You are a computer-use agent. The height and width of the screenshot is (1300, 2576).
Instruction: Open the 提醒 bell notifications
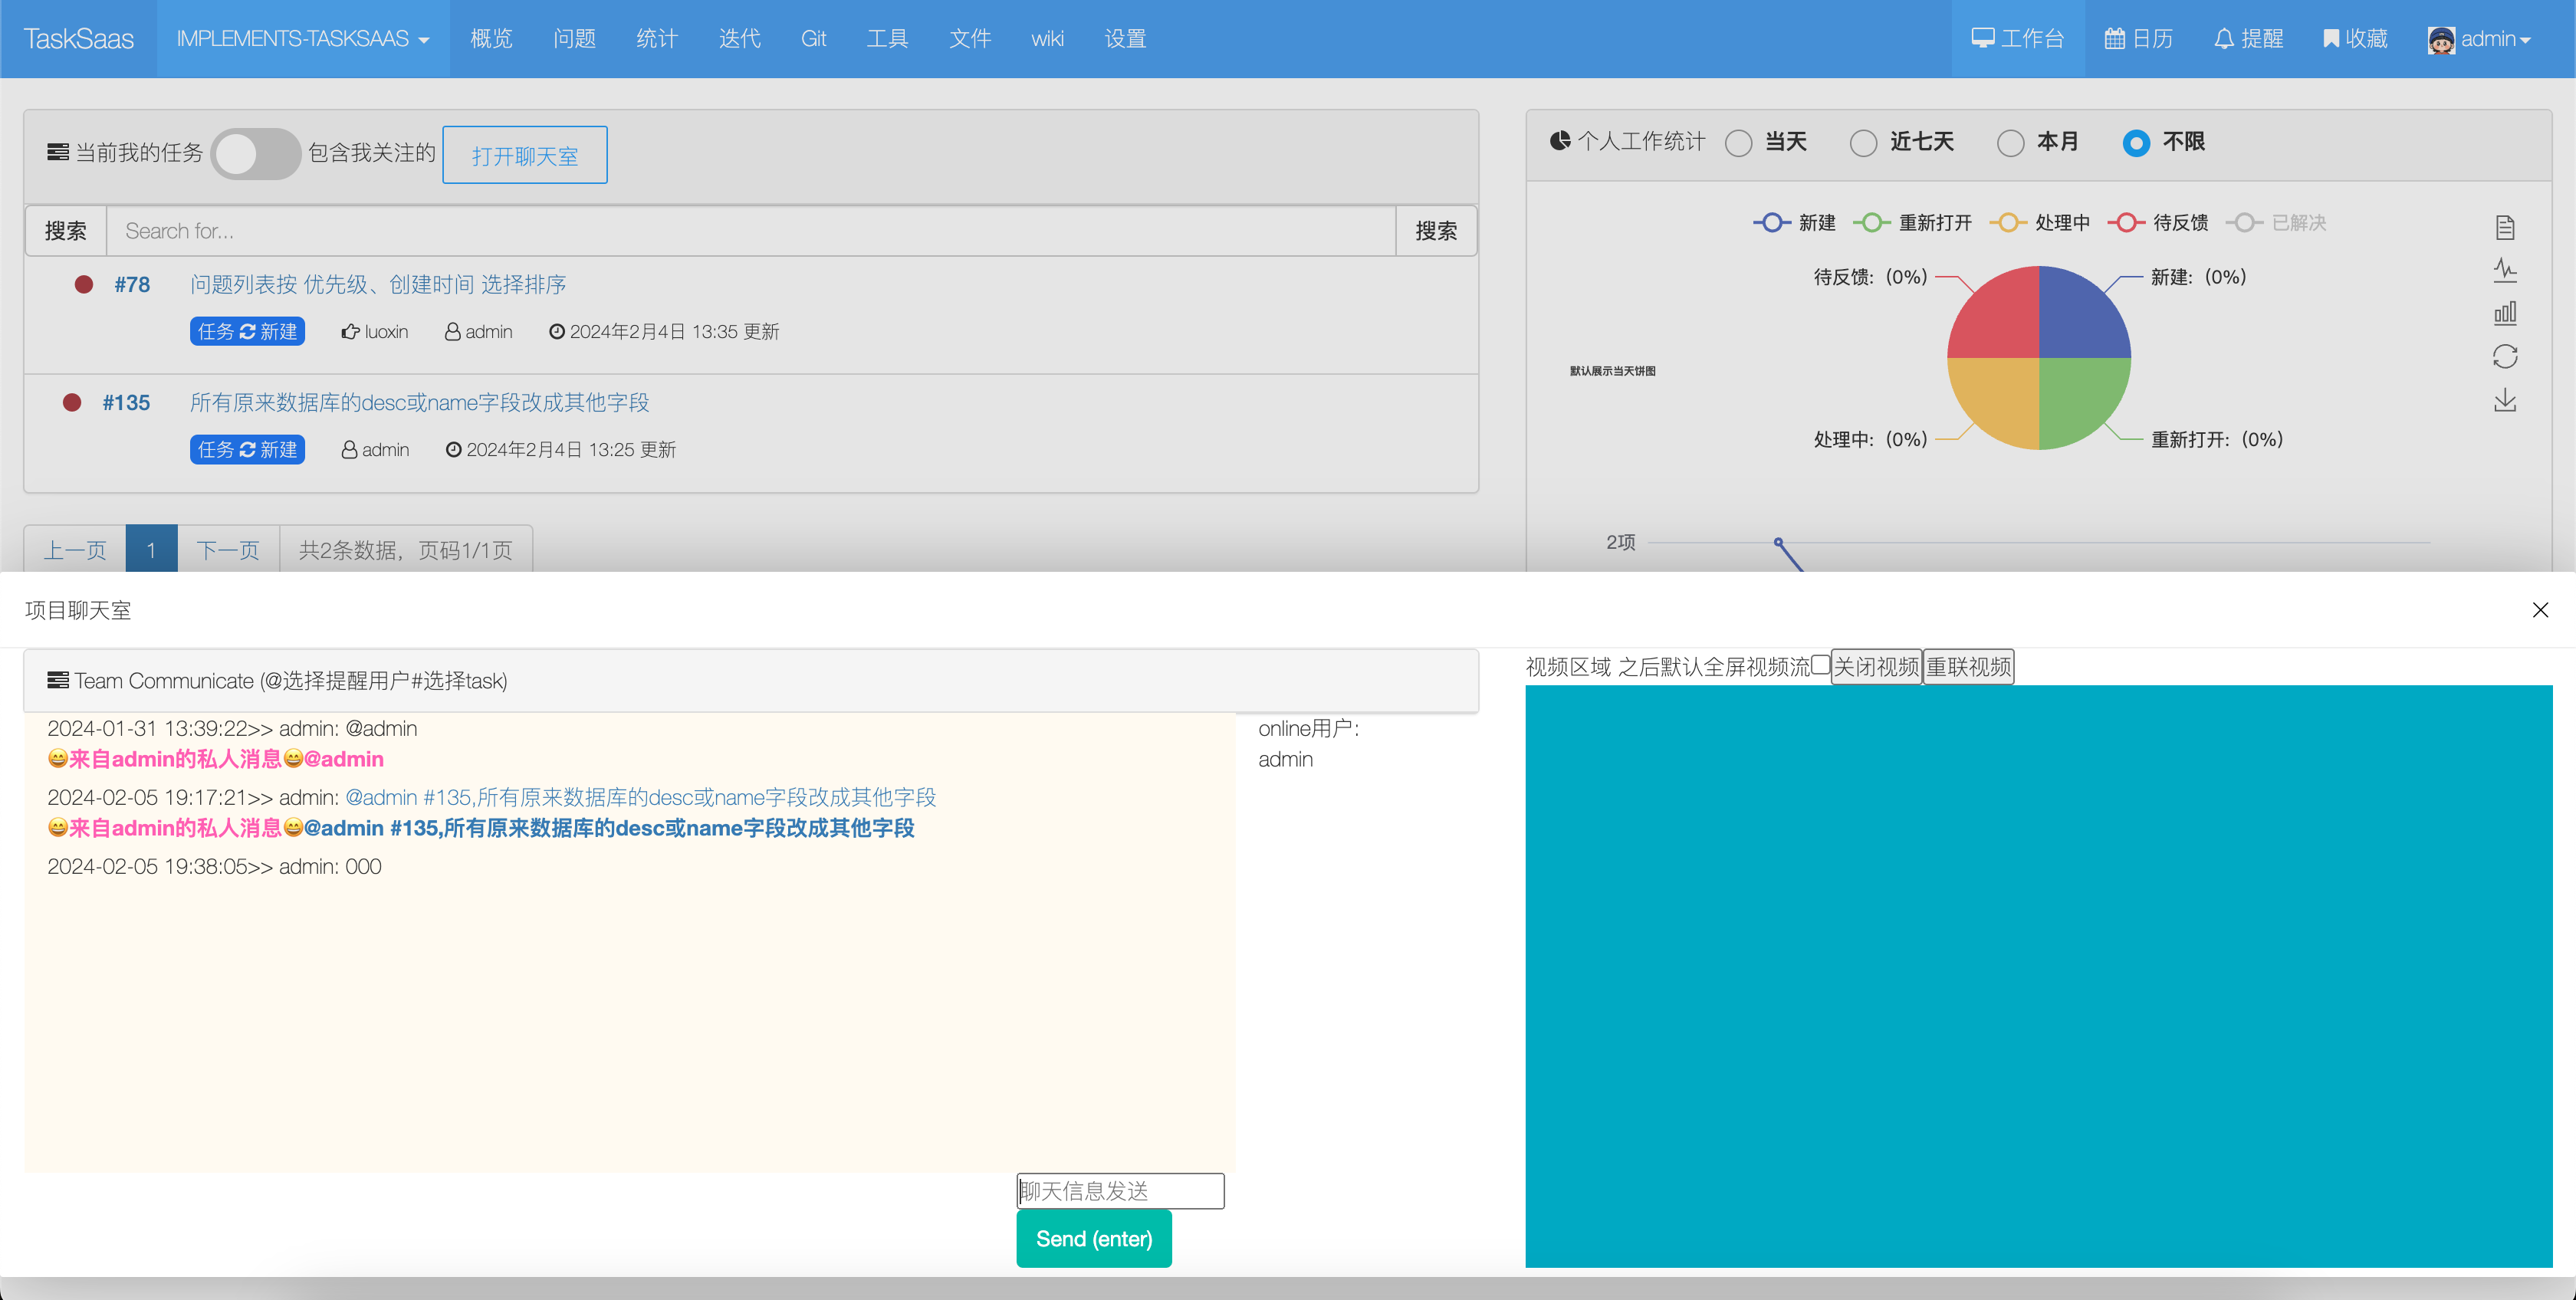[x=2248, y=39]
